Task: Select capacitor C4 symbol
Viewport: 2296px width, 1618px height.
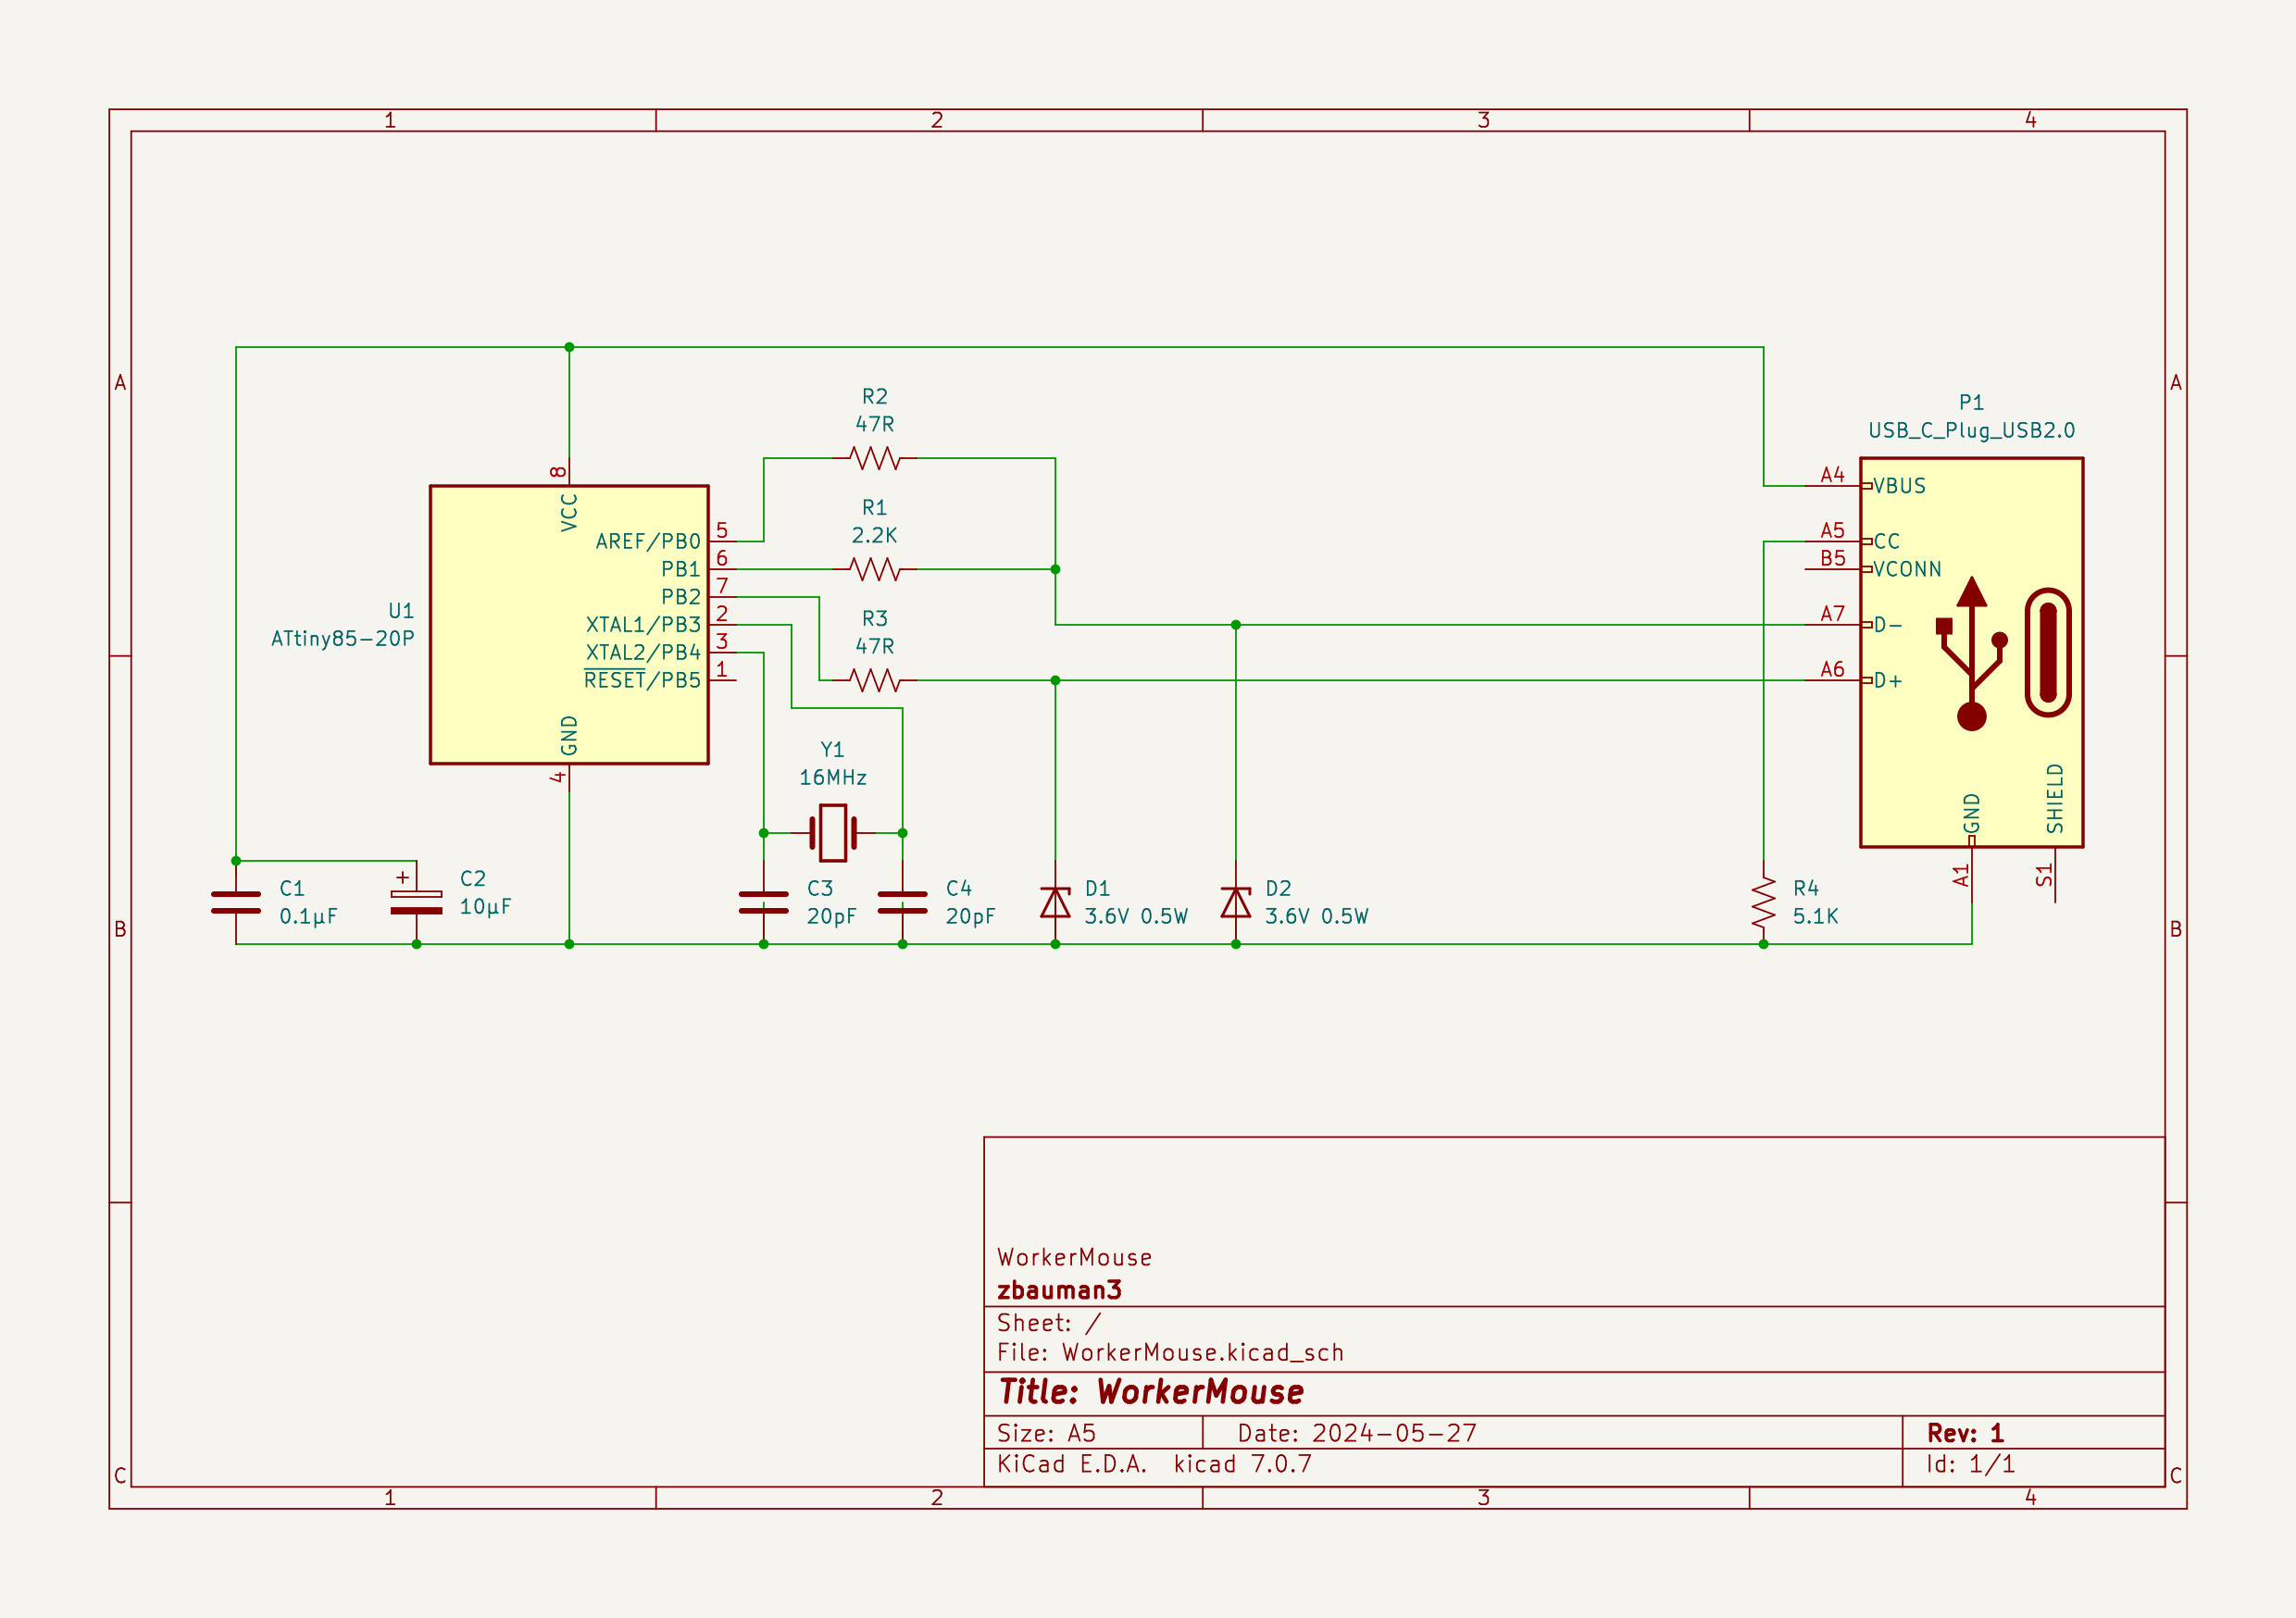Action: point(902,902)
